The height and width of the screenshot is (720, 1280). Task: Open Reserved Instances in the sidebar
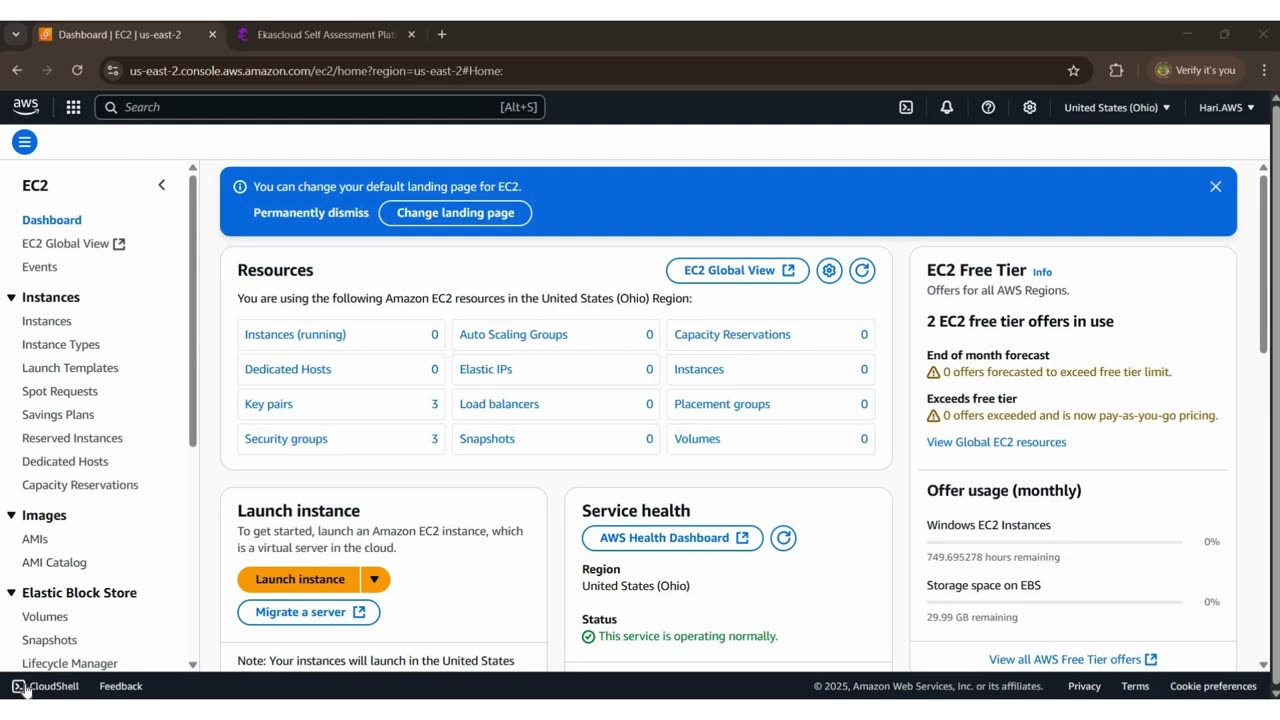[72, 438]
